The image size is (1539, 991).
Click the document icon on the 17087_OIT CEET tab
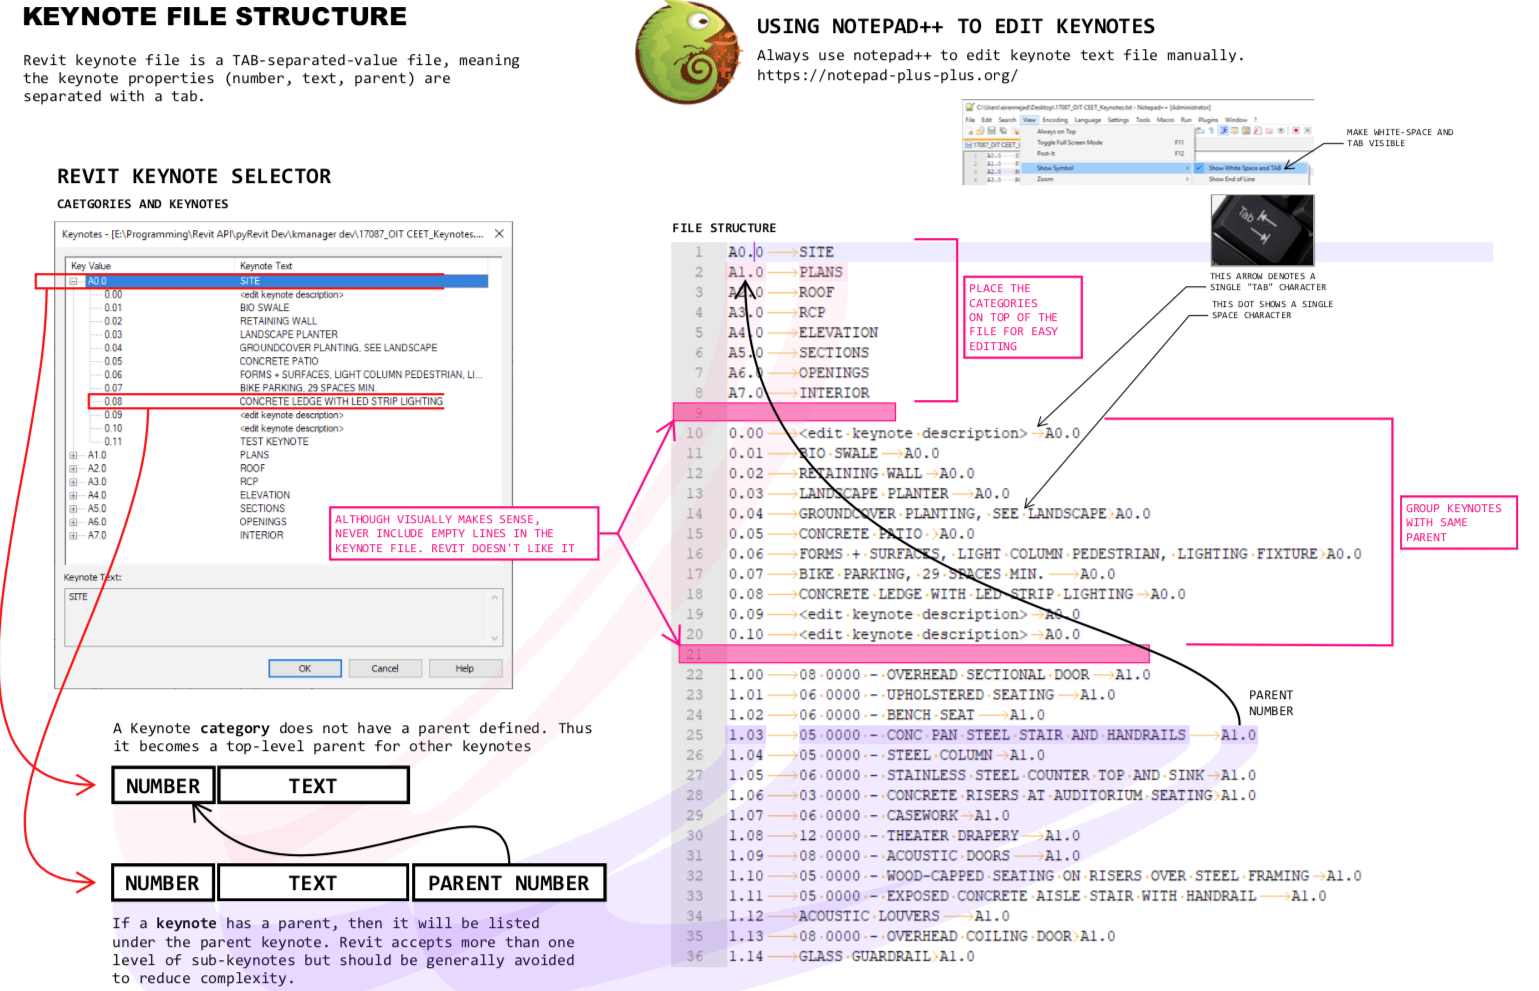click(968, 144)
